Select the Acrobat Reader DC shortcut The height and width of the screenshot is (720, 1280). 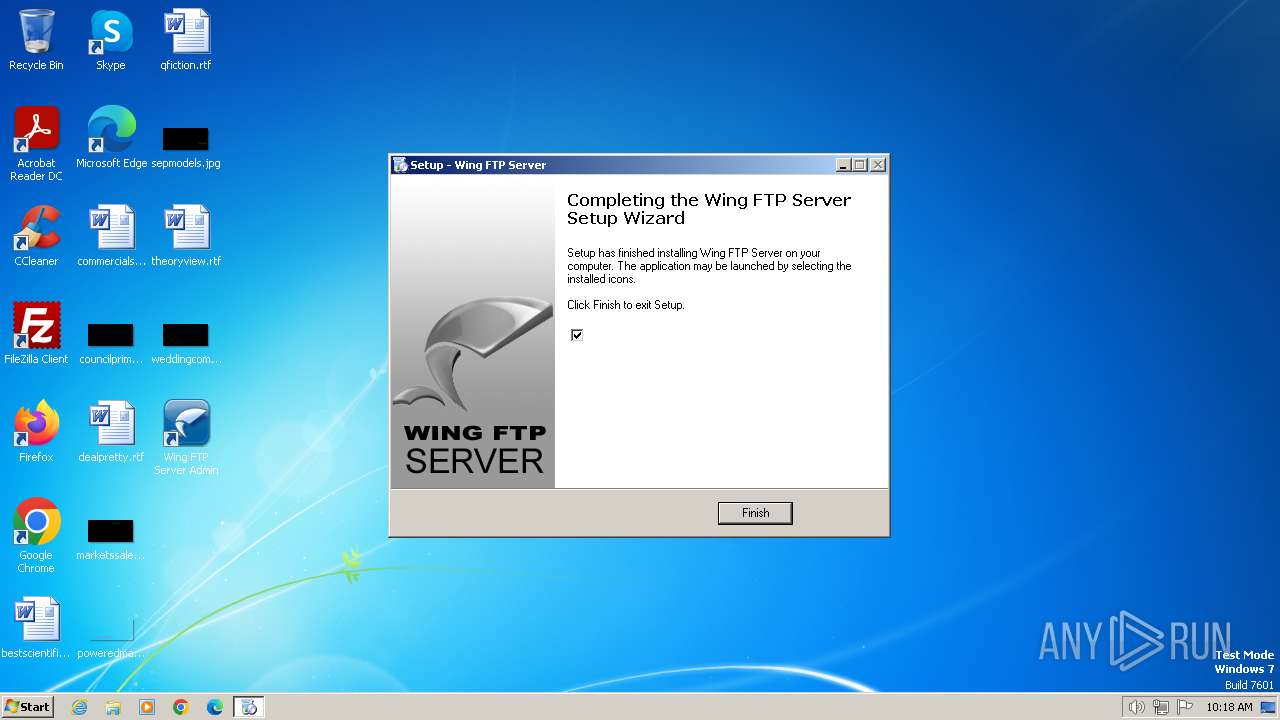[x=36, y=144]
